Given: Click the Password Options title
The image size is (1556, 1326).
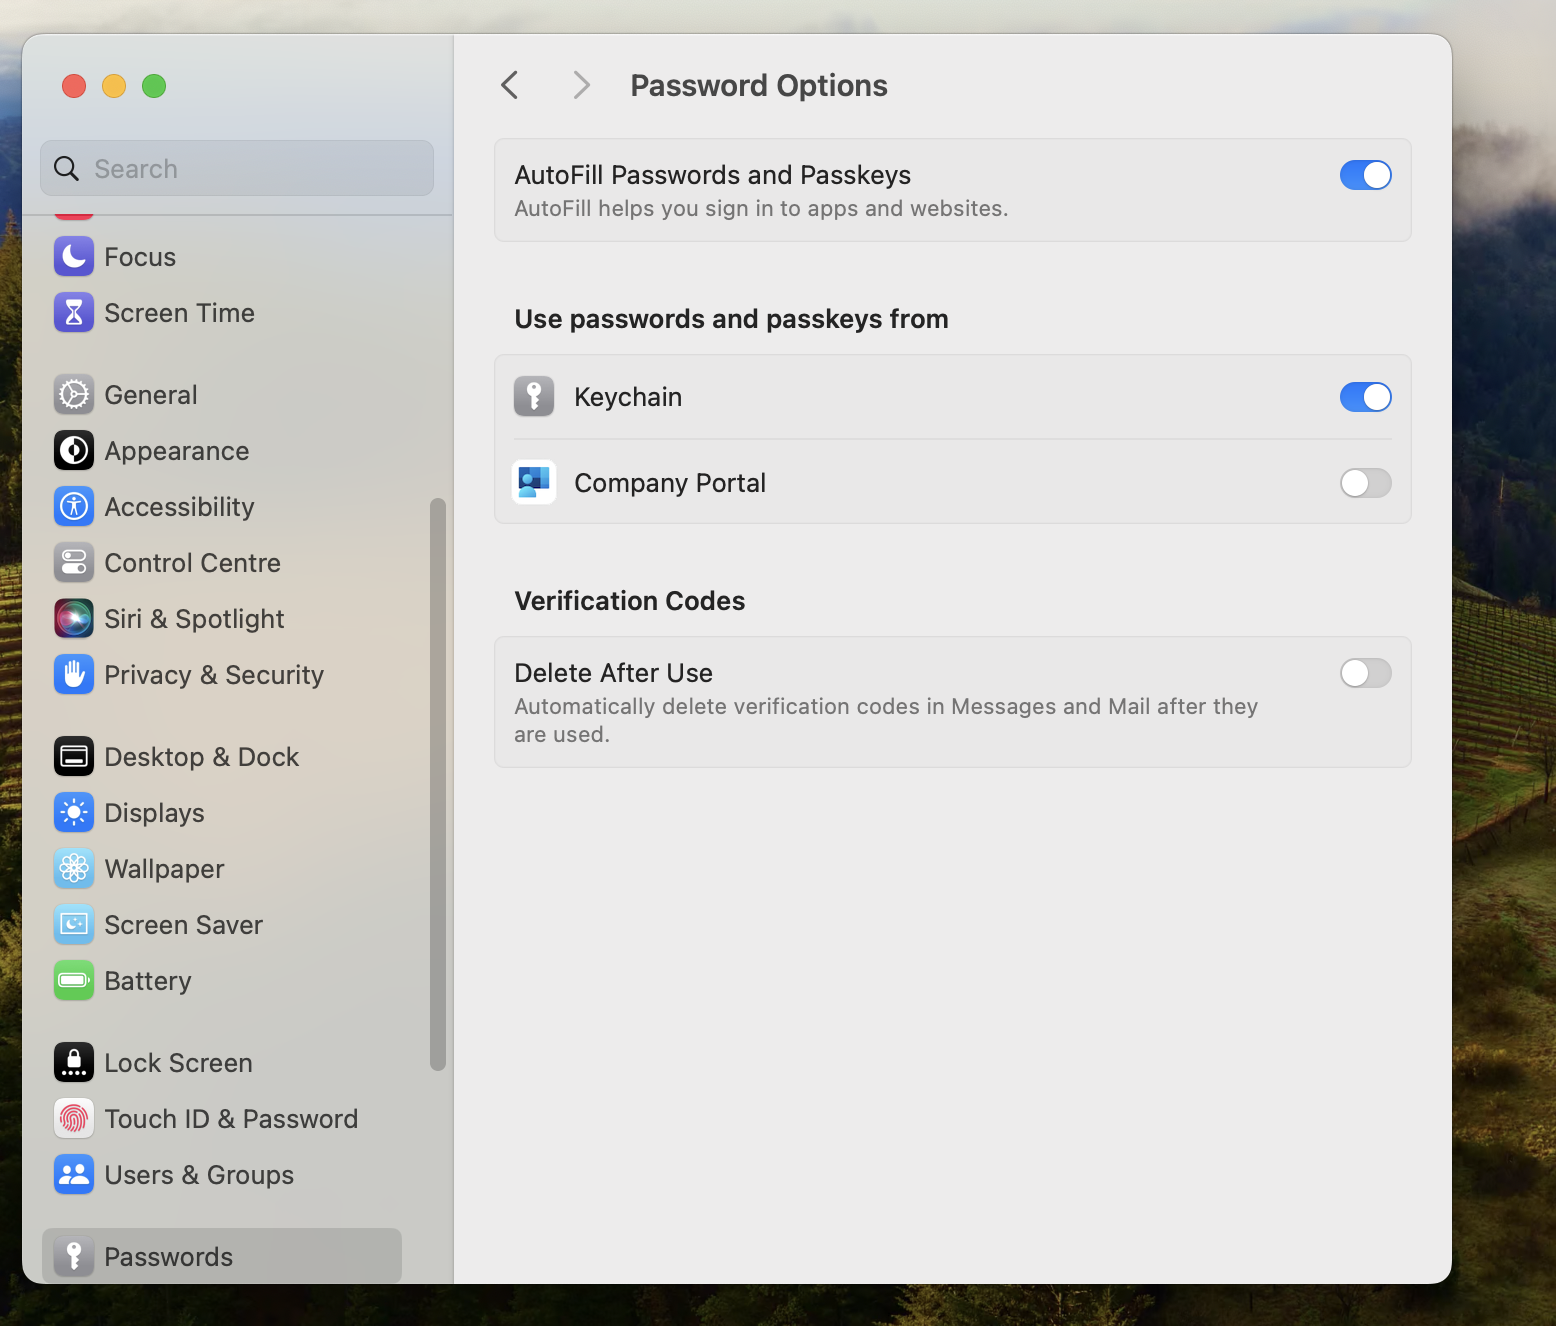Looking at the screenshot, I should pos(759,86).
